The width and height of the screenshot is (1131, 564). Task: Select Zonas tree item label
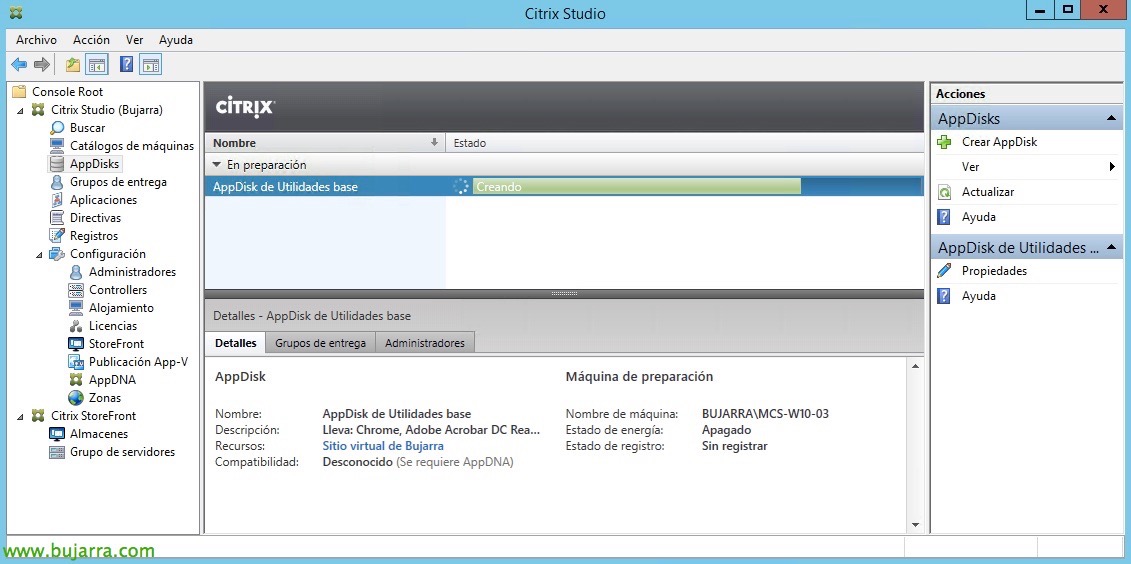click(105, 398)
